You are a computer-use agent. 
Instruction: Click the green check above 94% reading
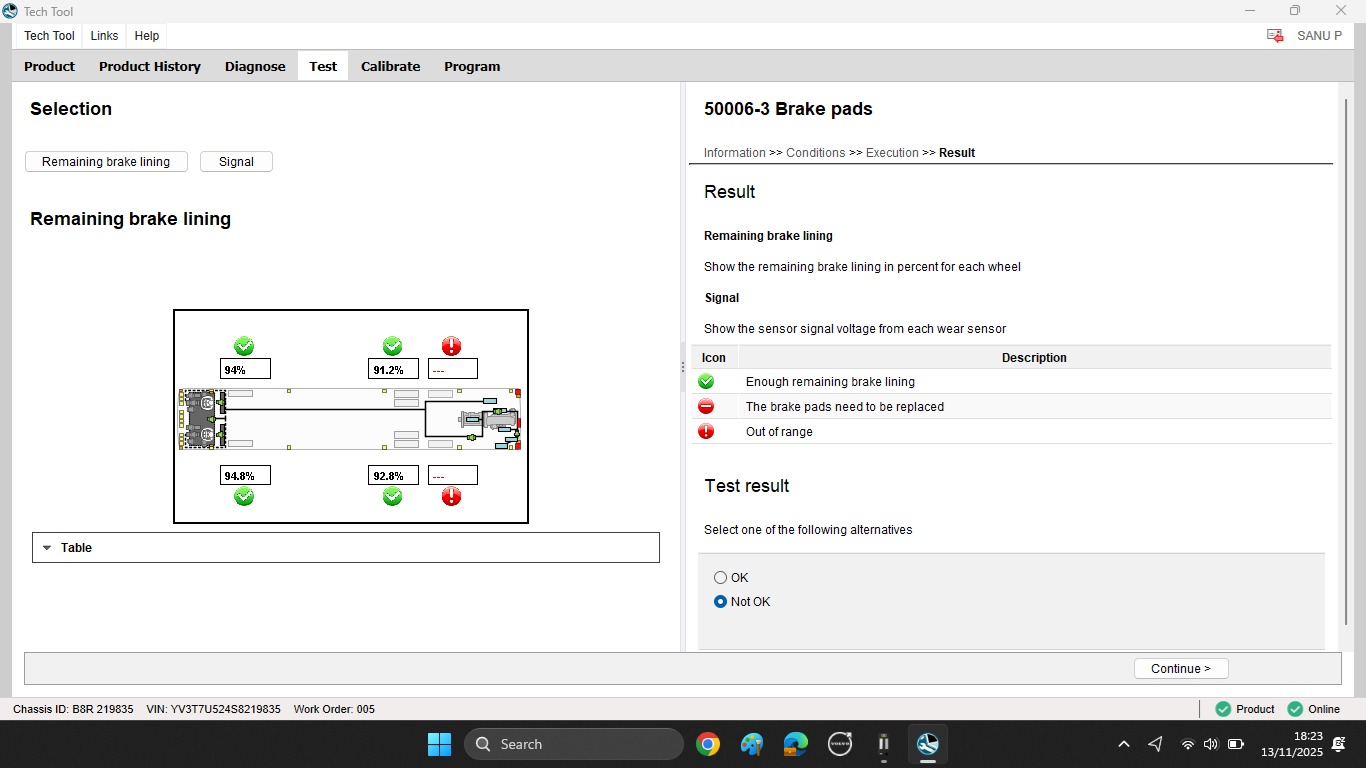(x=244, y=346)
